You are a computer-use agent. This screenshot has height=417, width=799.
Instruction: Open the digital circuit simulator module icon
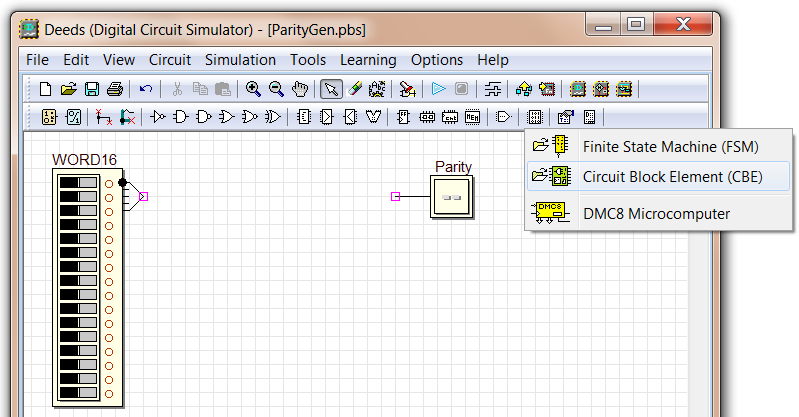coord(577,89)
